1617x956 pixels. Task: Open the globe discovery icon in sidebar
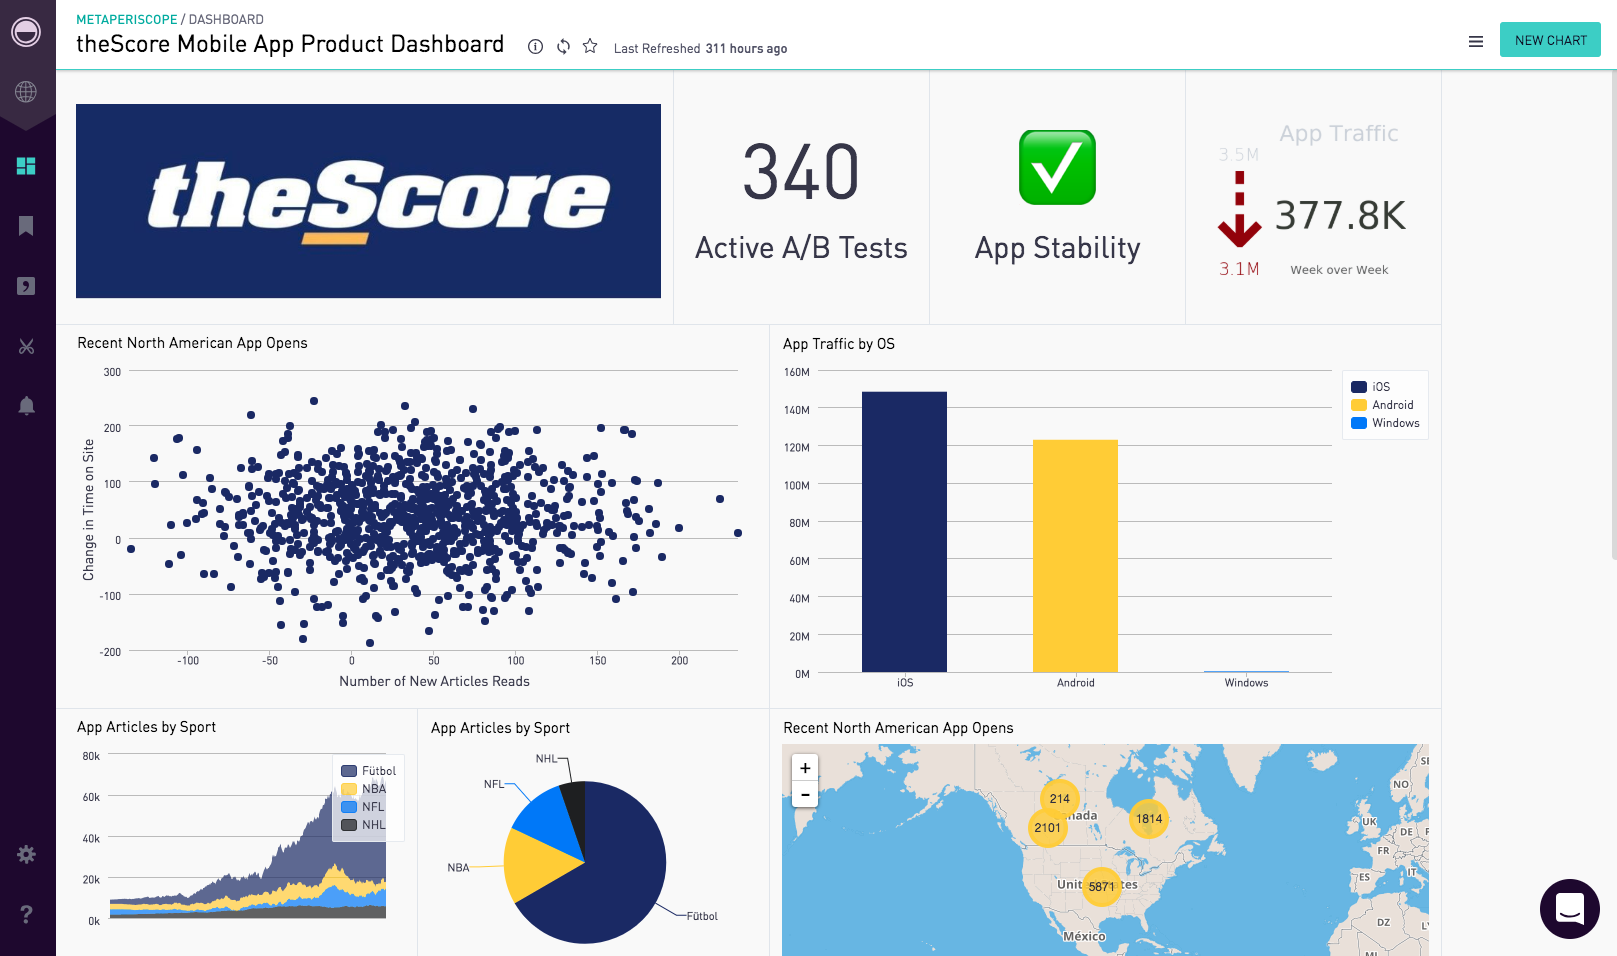pyautogui.click(x=26, y=92)
